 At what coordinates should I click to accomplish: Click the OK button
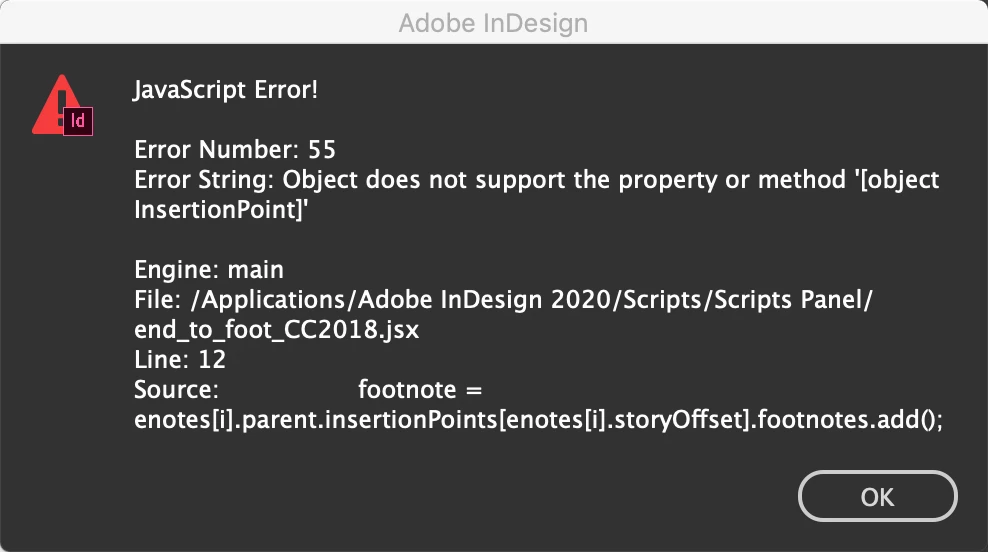pos(877,497)
